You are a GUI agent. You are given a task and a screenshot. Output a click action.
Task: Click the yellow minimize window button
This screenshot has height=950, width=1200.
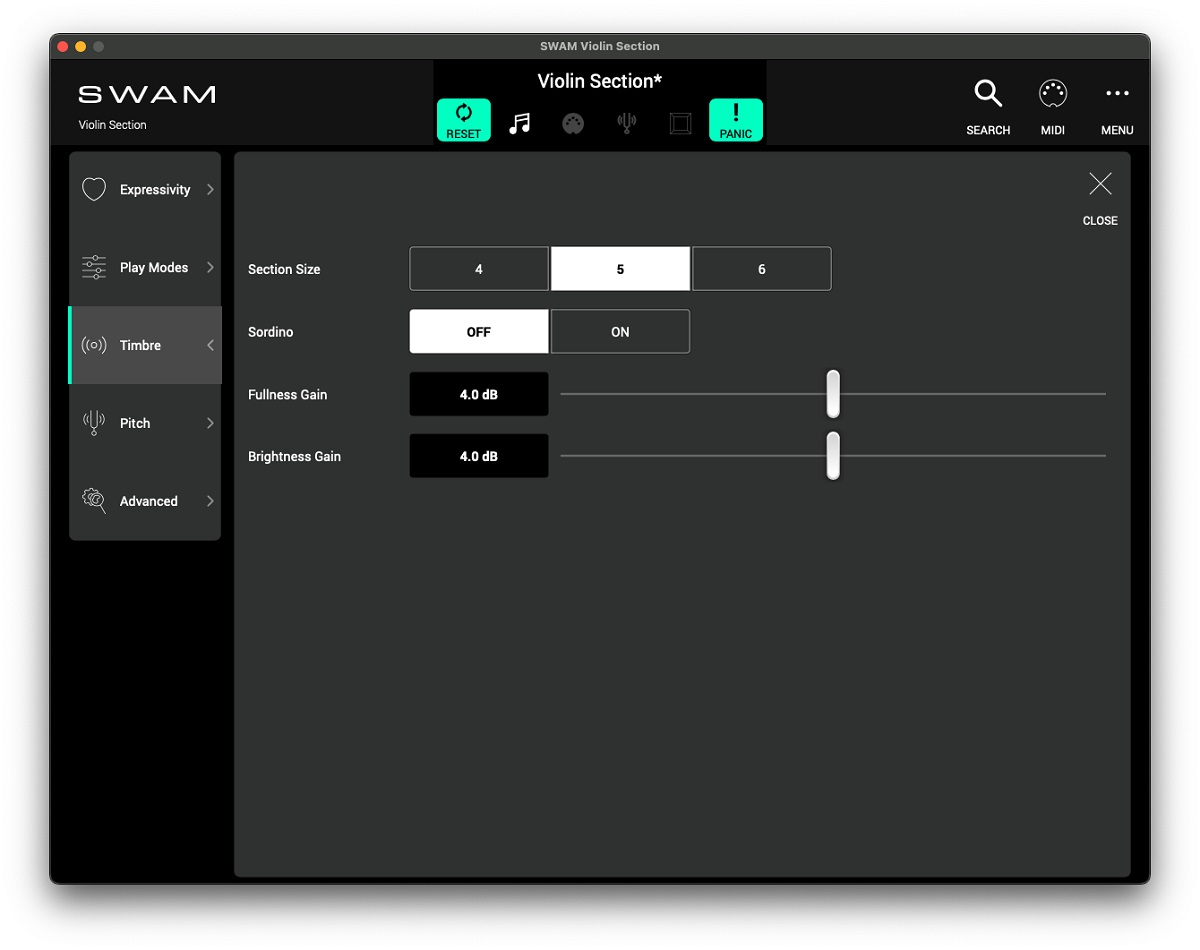point(81,46)
